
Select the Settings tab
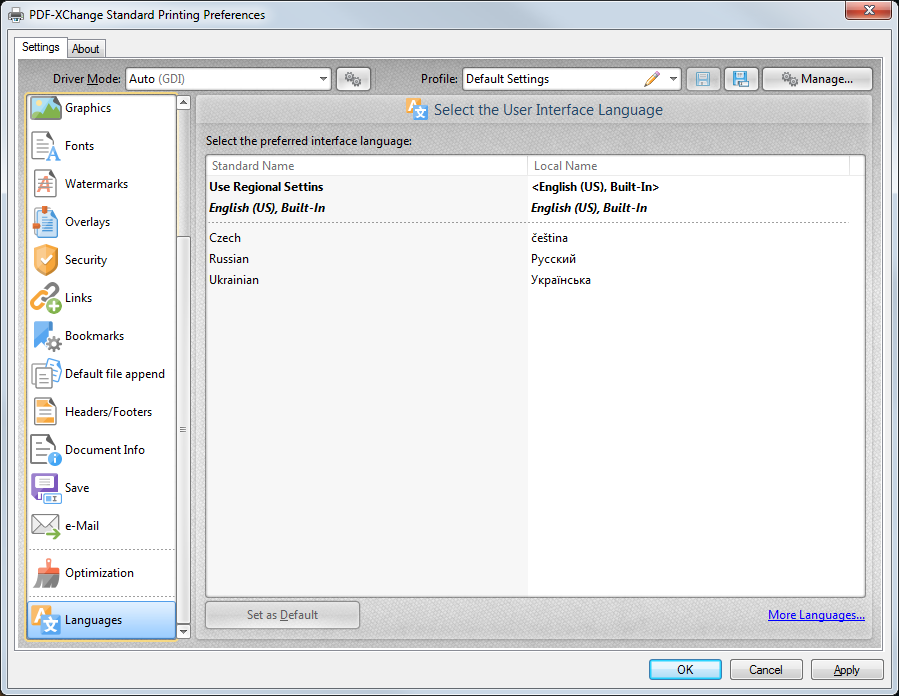[x=41, y=47]
